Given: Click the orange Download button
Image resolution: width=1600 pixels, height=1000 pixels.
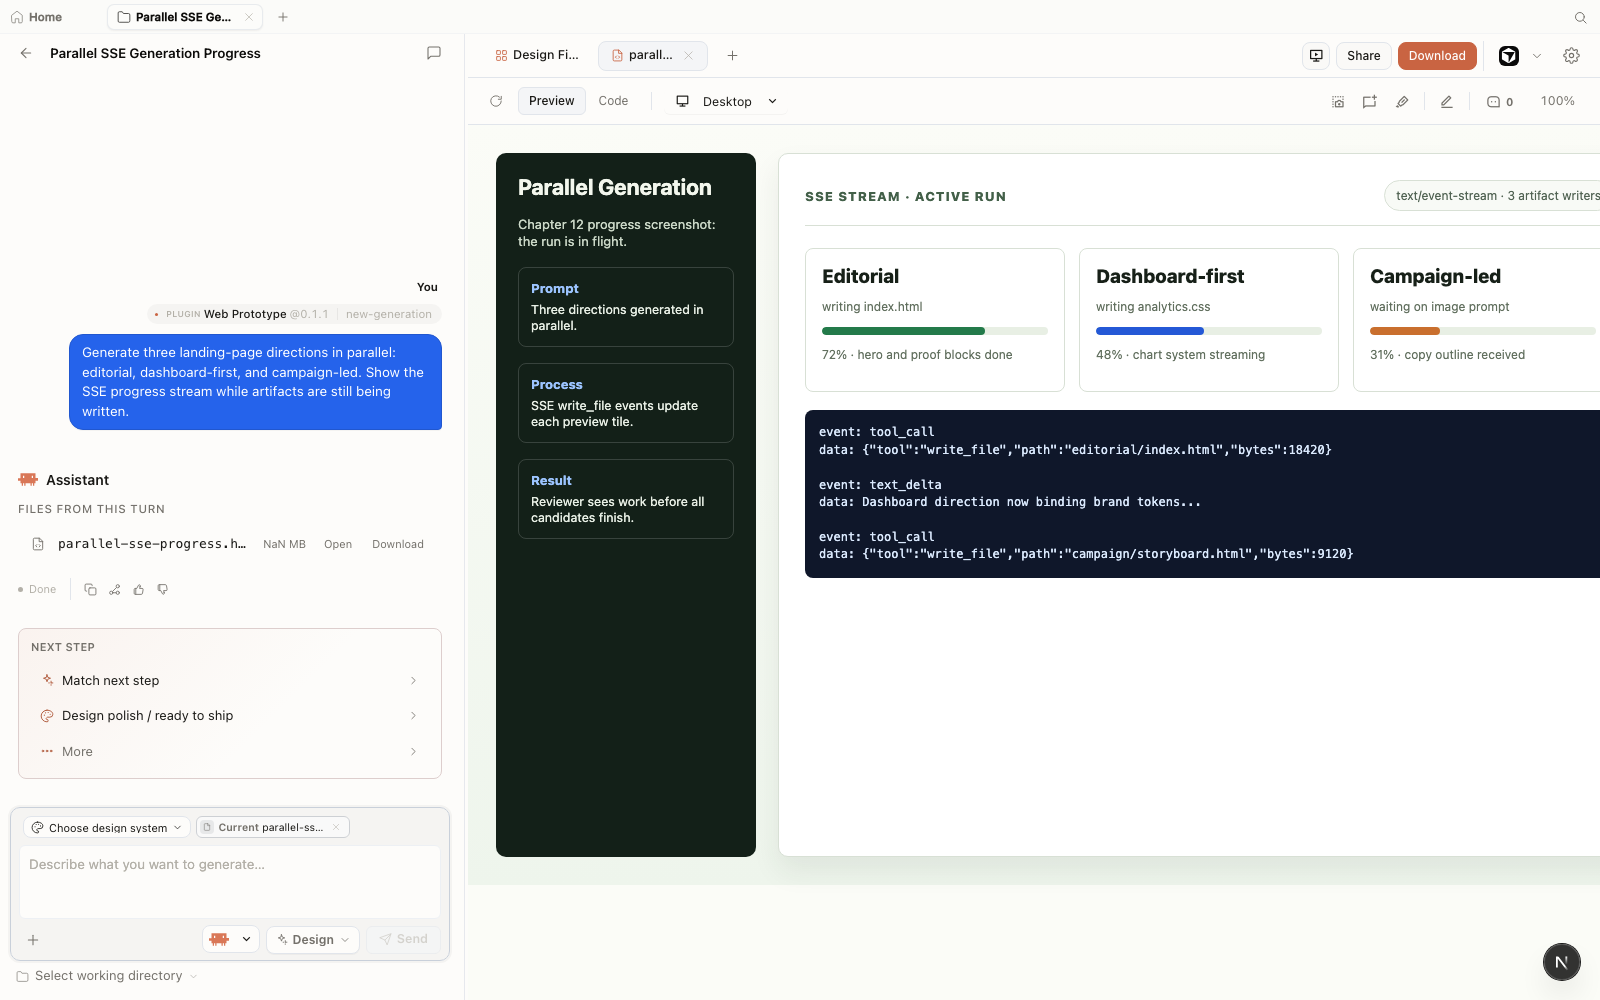Looking at the screenshot, I should click(1437, 56).
